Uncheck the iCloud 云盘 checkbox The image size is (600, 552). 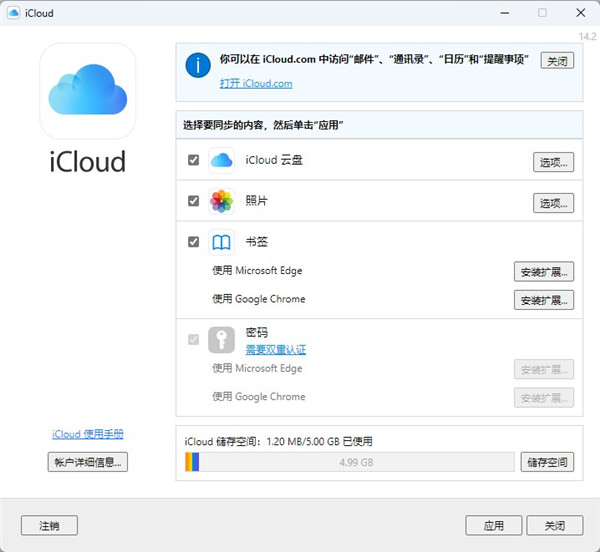193,160
